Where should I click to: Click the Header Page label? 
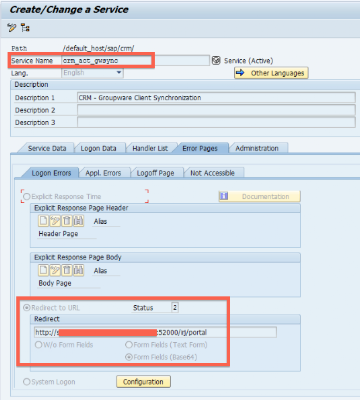58,234
